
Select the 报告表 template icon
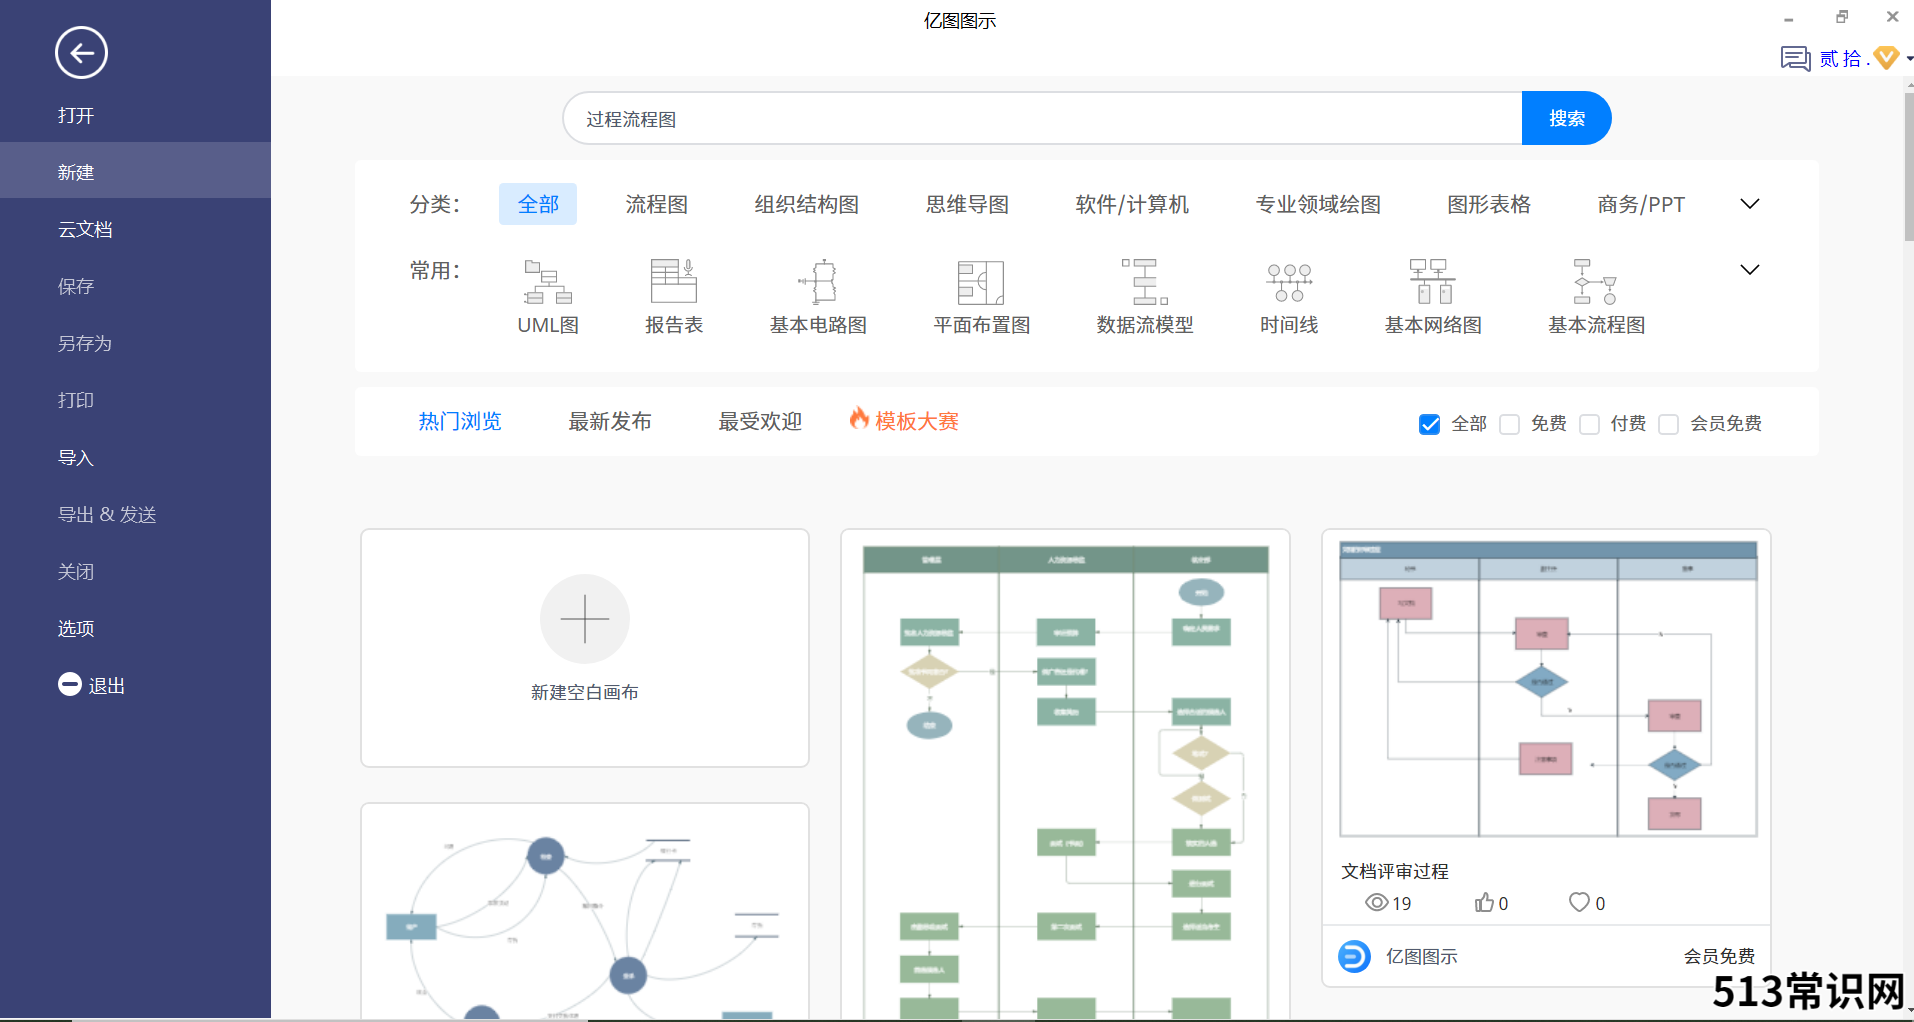pyautogui.click(x=674, y=281)
